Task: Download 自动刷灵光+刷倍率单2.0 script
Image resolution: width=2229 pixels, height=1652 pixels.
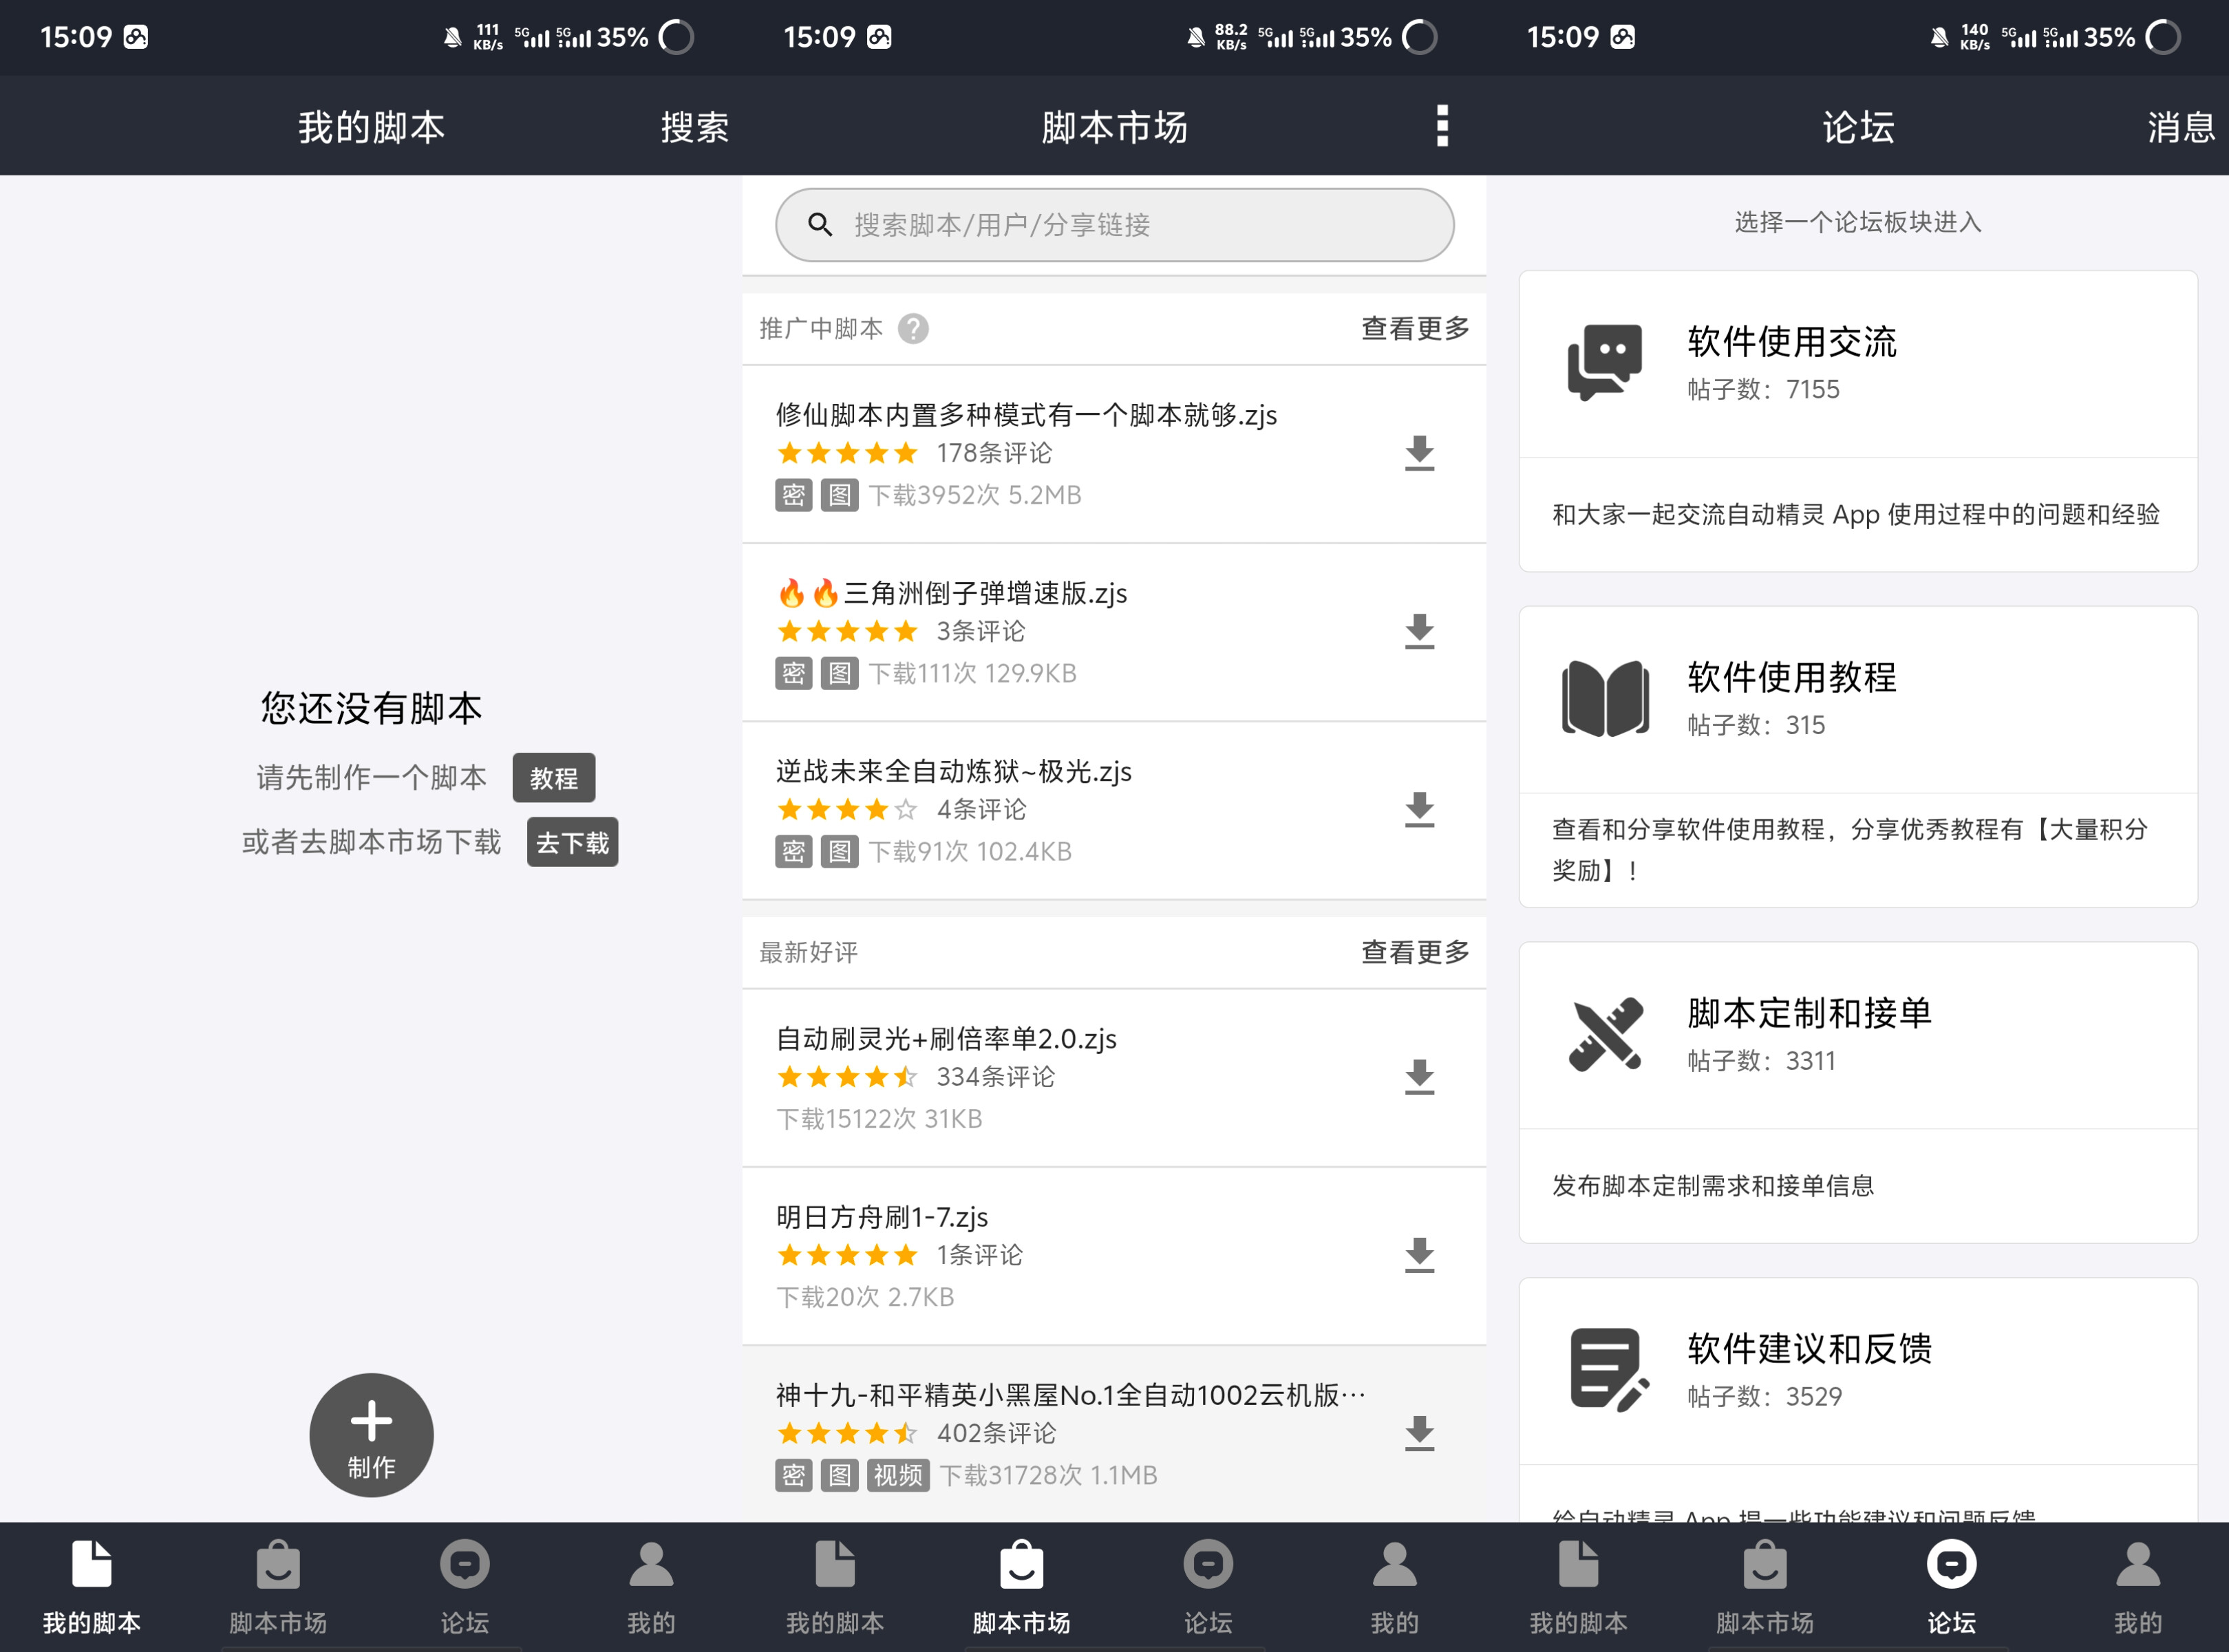Action: tap(1418, 1077)
